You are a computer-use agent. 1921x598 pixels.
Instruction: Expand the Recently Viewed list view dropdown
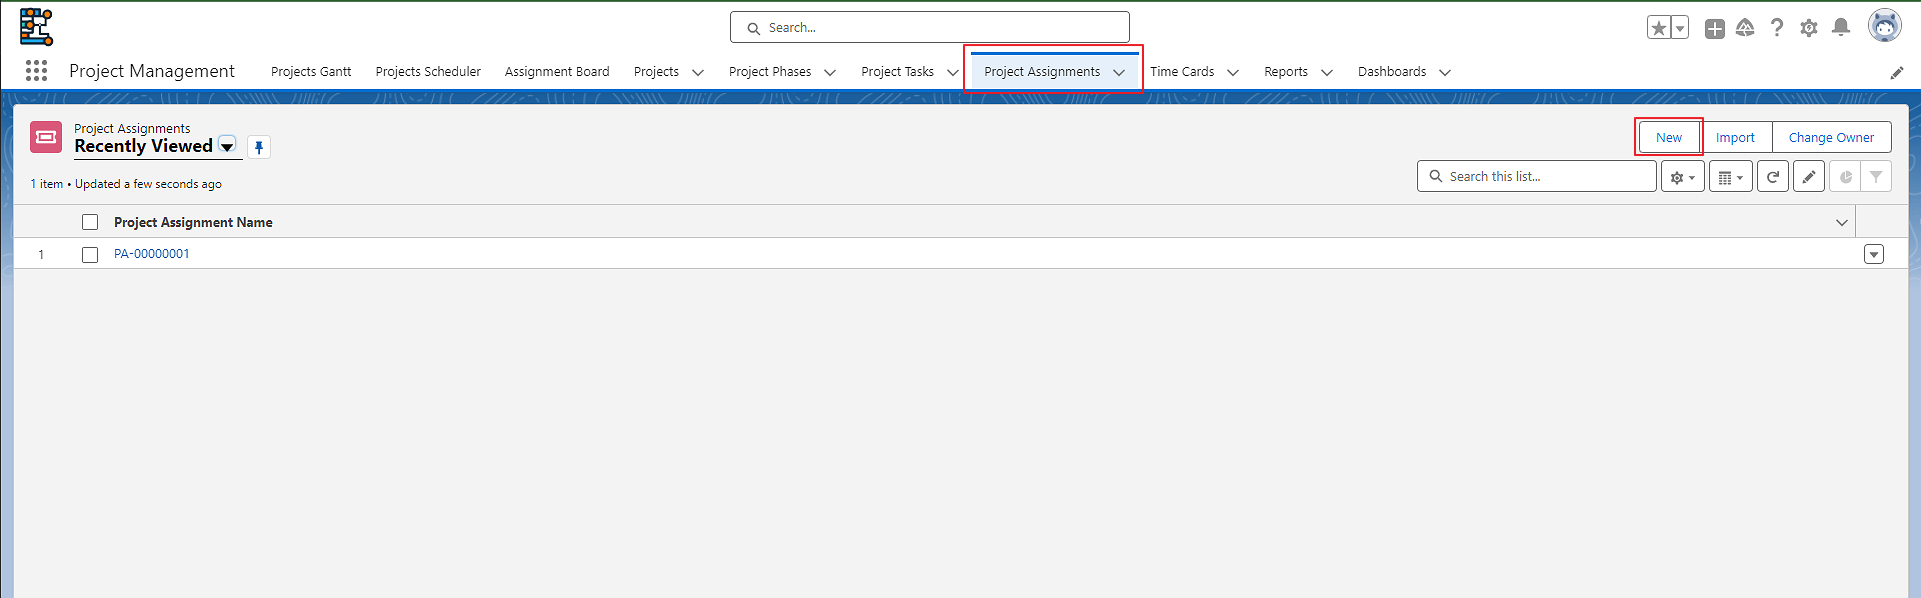[x=227, y=146]
